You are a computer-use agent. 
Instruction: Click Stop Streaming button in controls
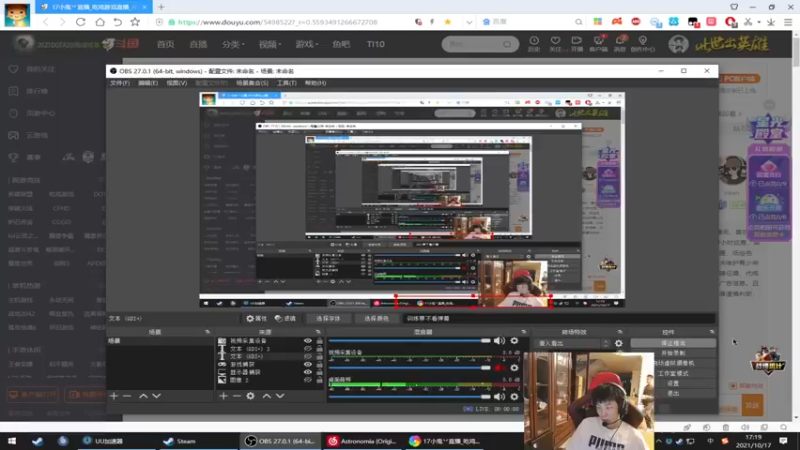coord(673,343)
